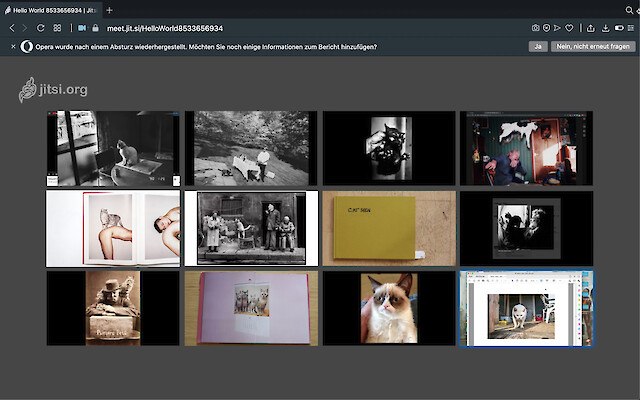Screen dimensions: 640x400
Task: Reload the Jitsi meeting page
Action: pos(41,28)
